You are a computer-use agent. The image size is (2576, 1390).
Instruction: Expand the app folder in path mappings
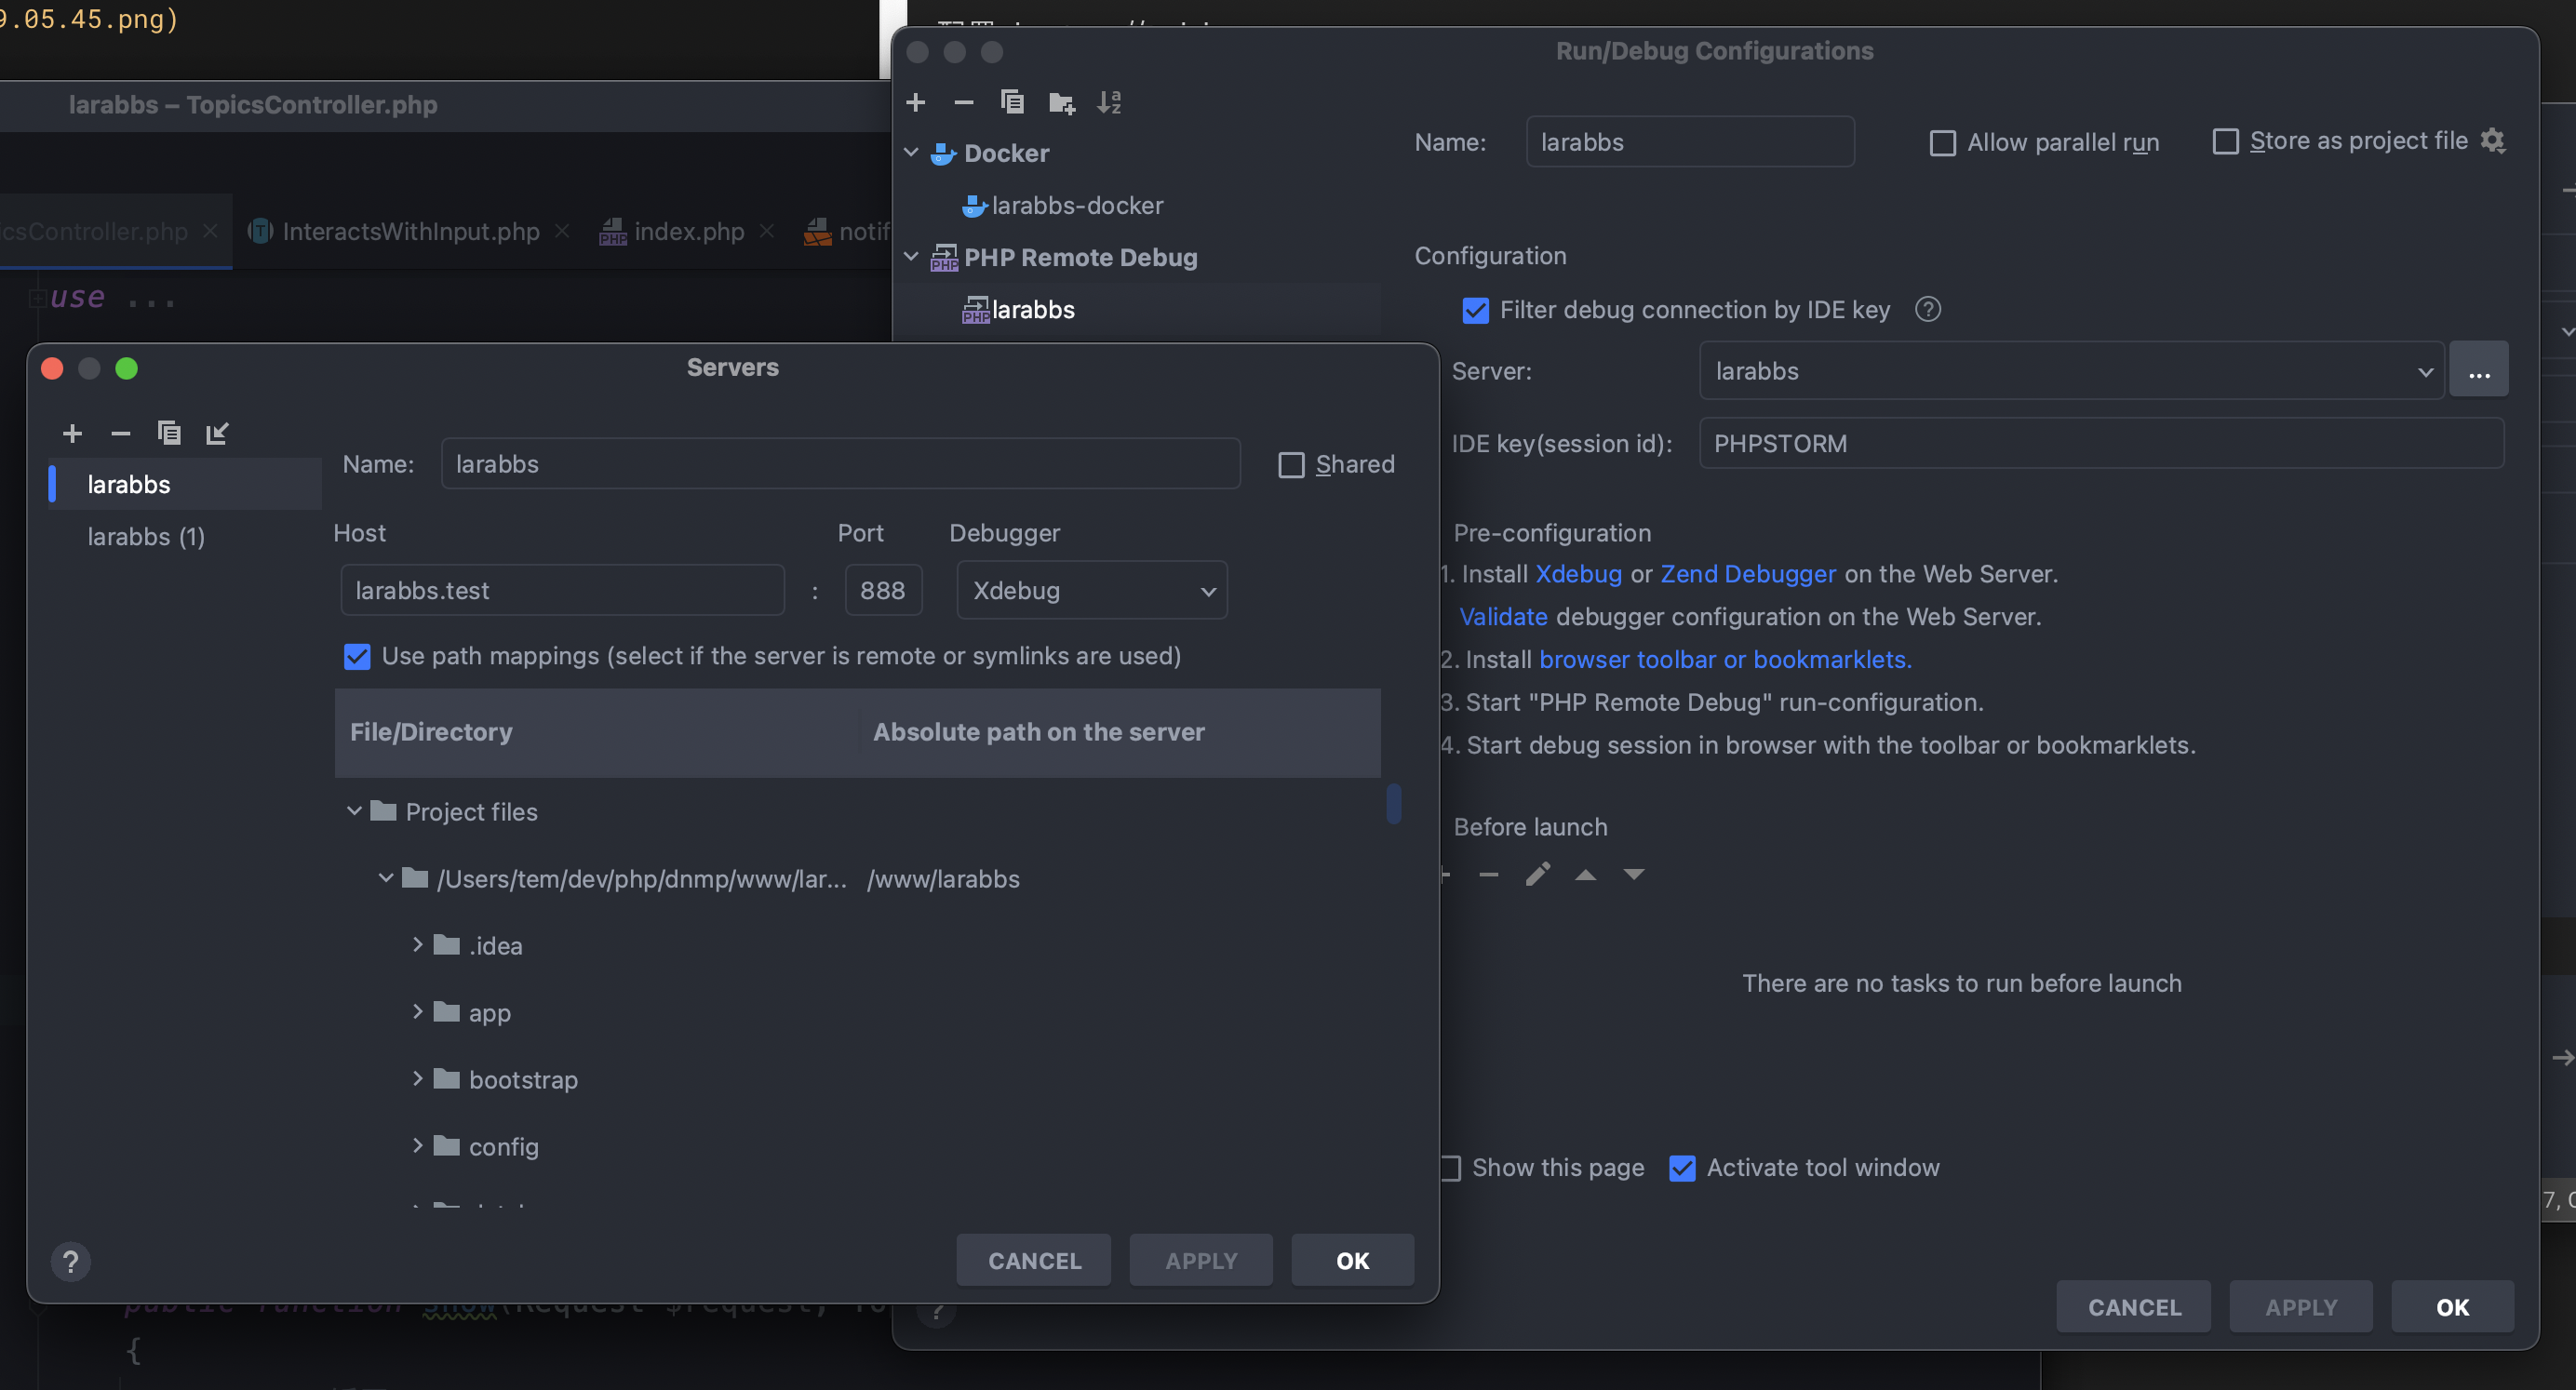click(417, 1012)
